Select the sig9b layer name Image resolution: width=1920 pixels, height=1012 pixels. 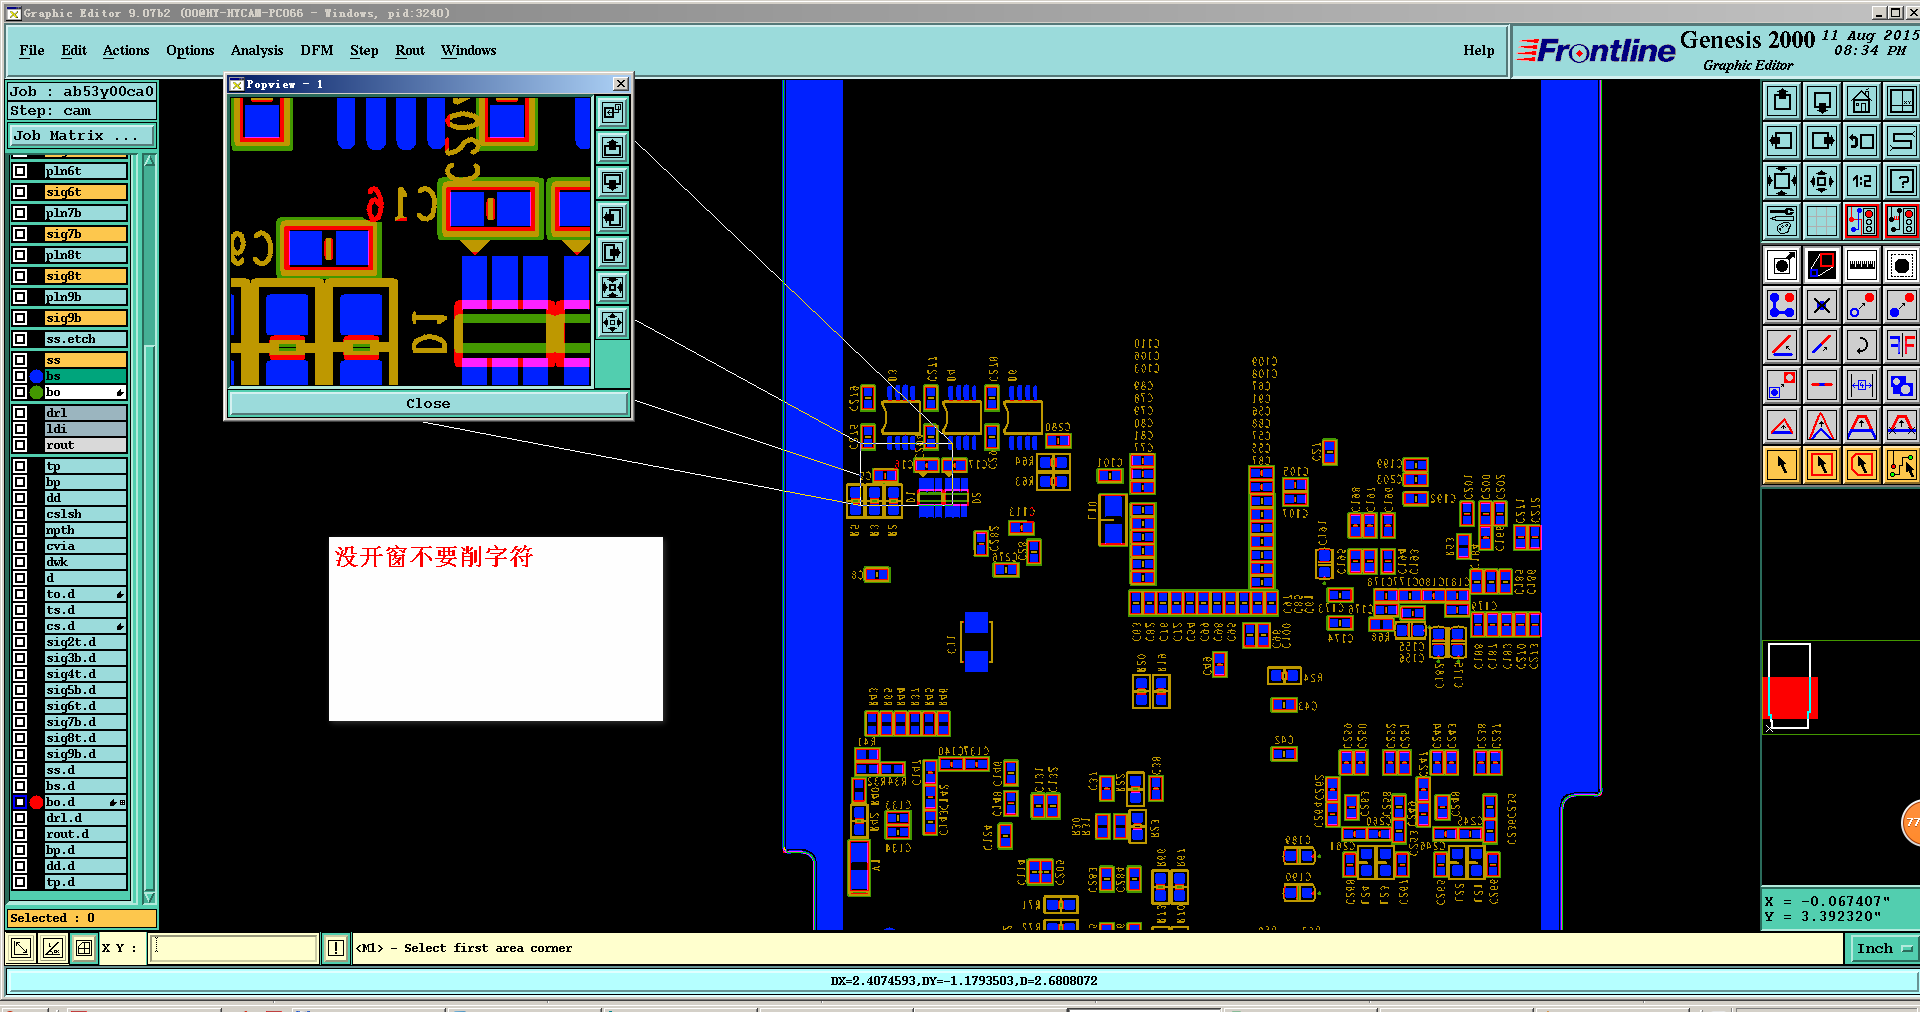pos(85,318)
